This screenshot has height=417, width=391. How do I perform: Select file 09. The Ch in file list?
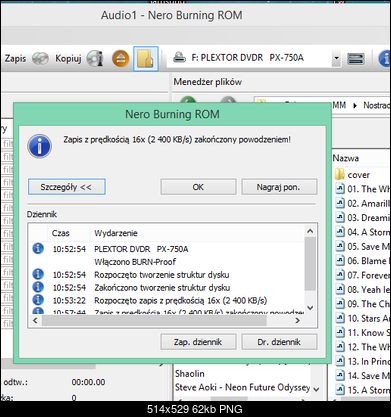point(363,304)
